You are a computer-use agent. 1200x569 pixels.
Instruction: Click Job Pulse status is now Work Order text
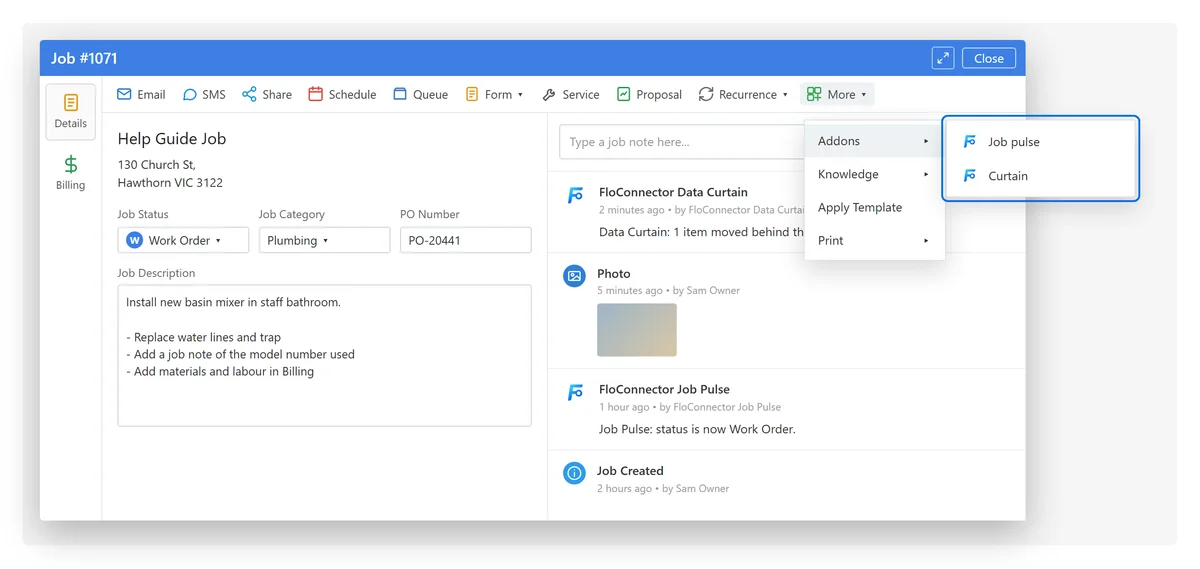(x=697, y=430)
